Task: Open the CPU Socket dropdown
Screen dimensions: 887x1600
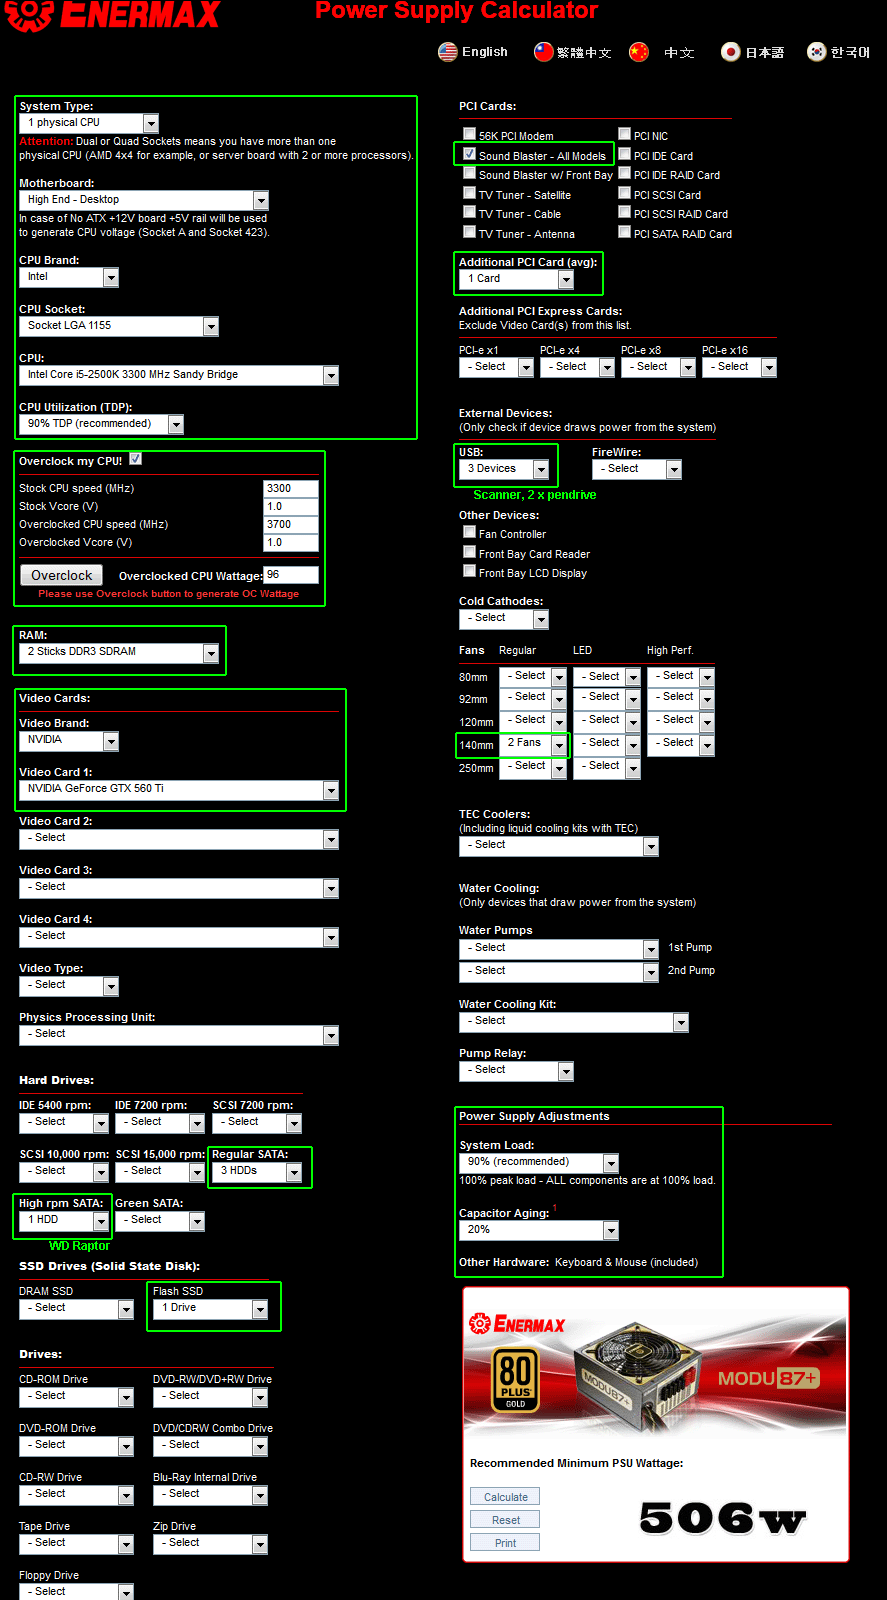Action: coord(119,326)
